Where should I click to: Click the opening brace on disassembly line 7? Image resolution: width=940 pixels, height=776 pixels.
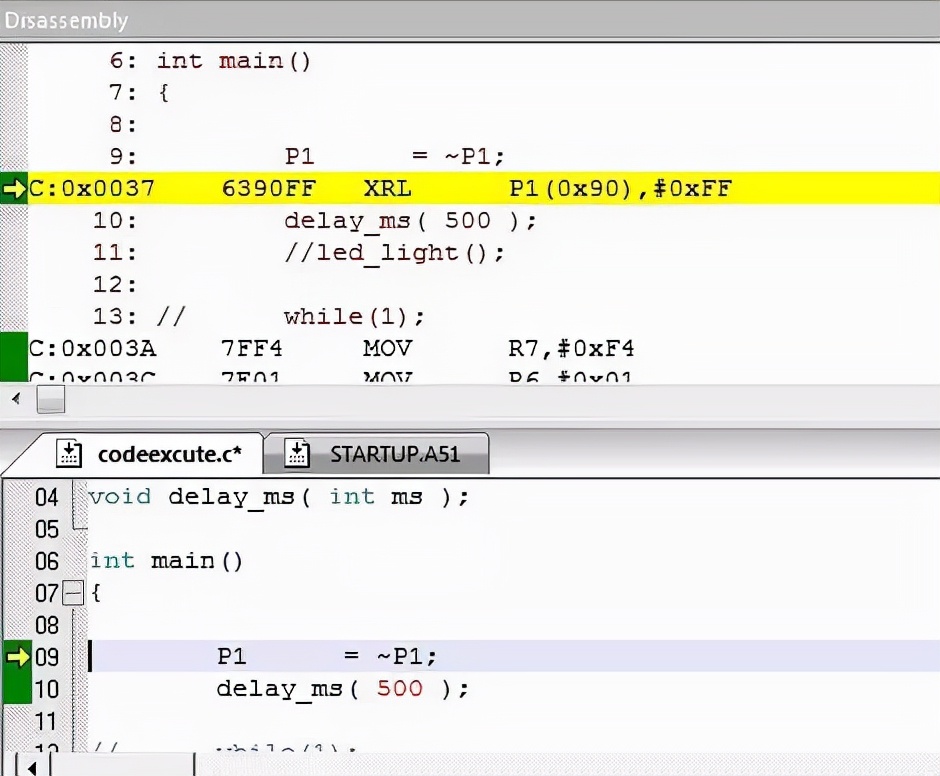[164, 93]
